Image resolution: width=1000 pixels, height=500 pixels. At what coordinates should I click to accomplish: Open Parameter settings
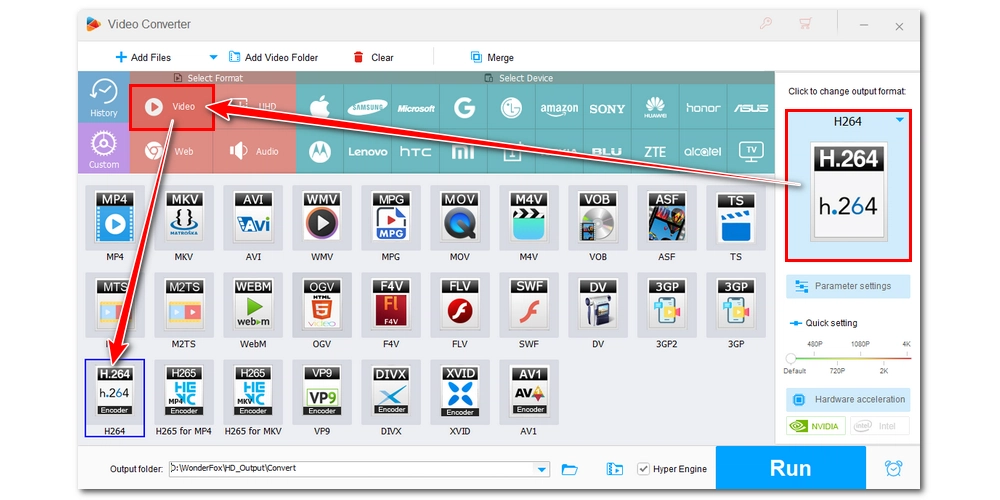(x=848, y=286)
